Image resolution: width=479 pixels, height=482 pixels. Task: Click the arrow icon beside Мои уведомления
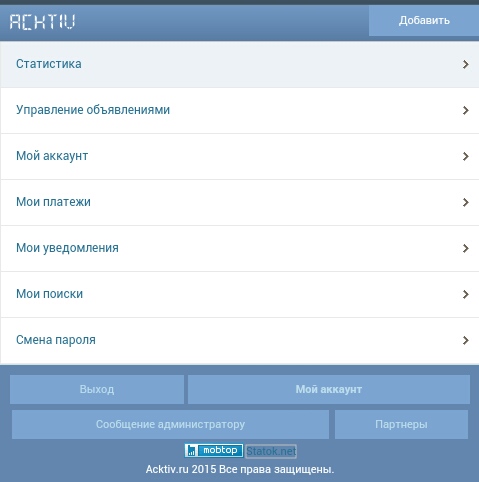pos(466,248)
